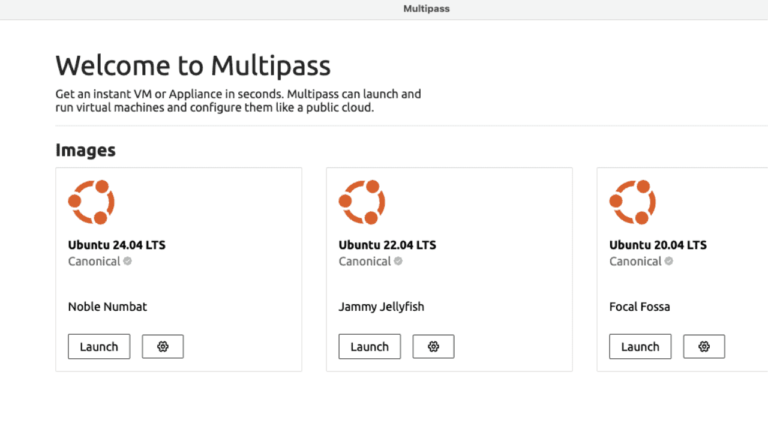Launch the Ubuntu 22.04 LTS image

(x=369, y=346)
